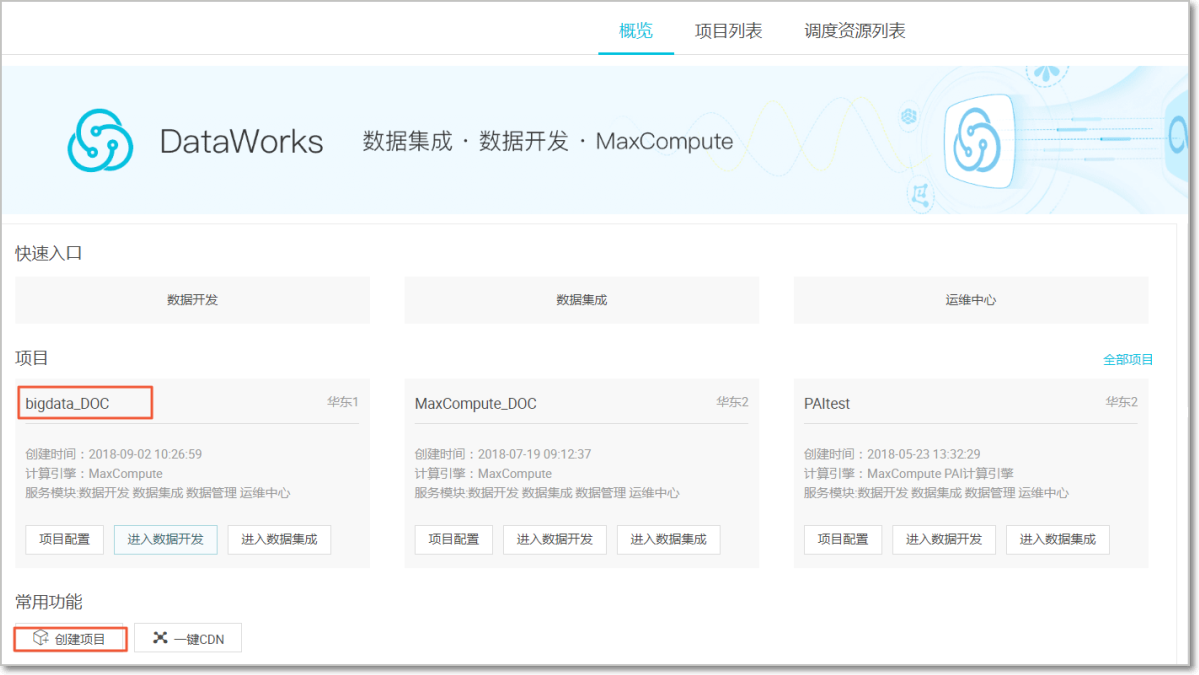Open the 数据集成 quick entry
This screenshot has height=675, width=1199.
581,300
